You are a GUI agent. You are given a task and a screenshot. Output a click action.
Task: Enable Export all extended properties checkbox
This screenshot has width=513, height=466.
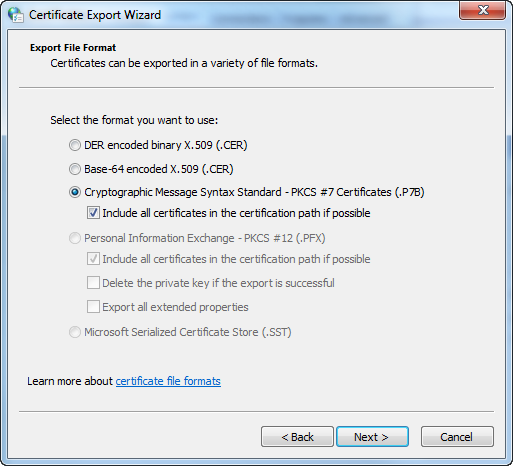[93, 307]
